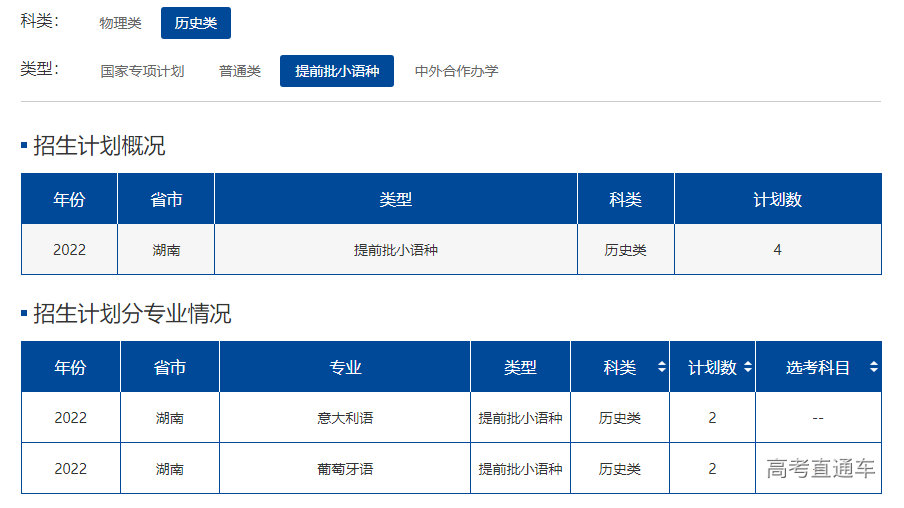Click the 葡萄牙语 major cell
This screenshot has height=508, width=904.
pos(345,469)
